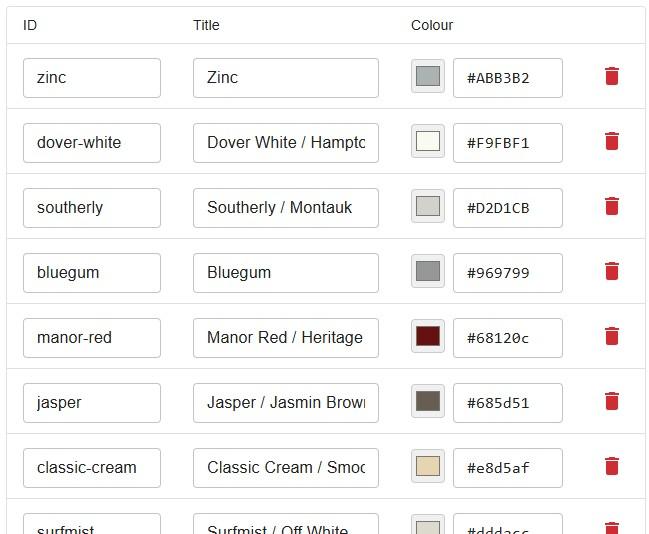Open colour picker for Jasper swatch
The width and height of the screenshot is (649, 534).
point(428,401)
